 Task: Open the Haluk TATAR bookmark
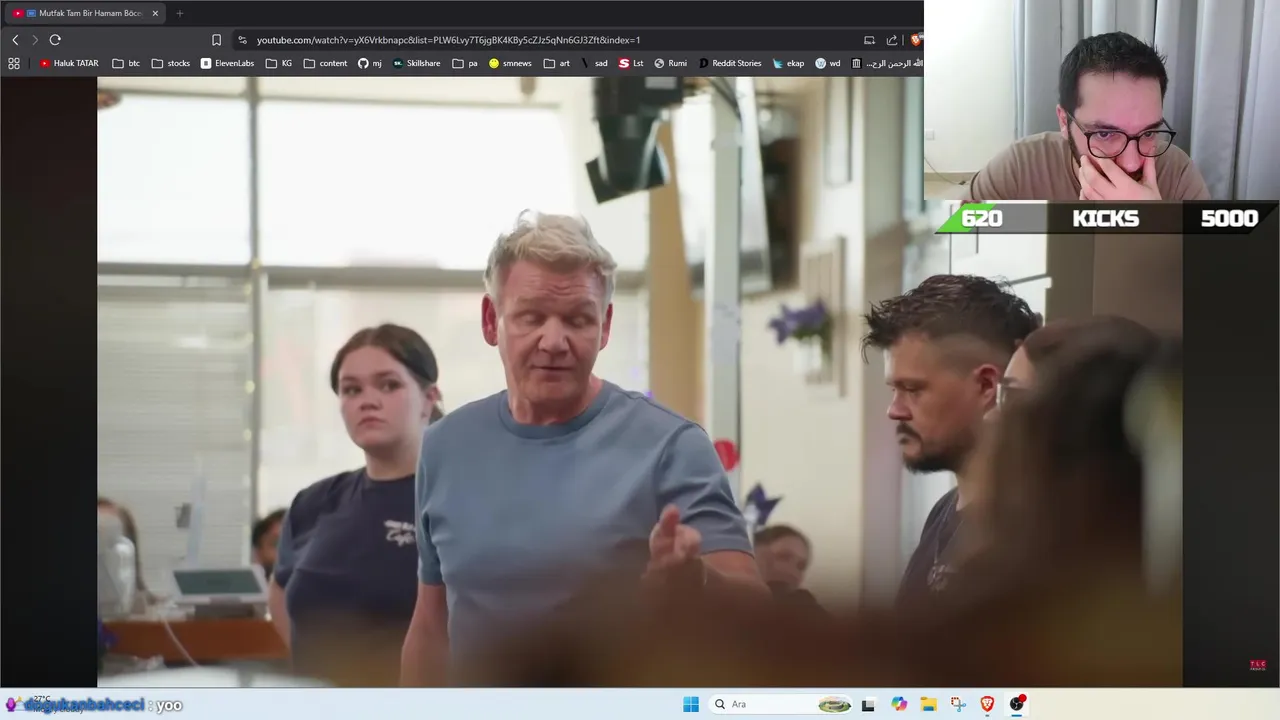69,63
